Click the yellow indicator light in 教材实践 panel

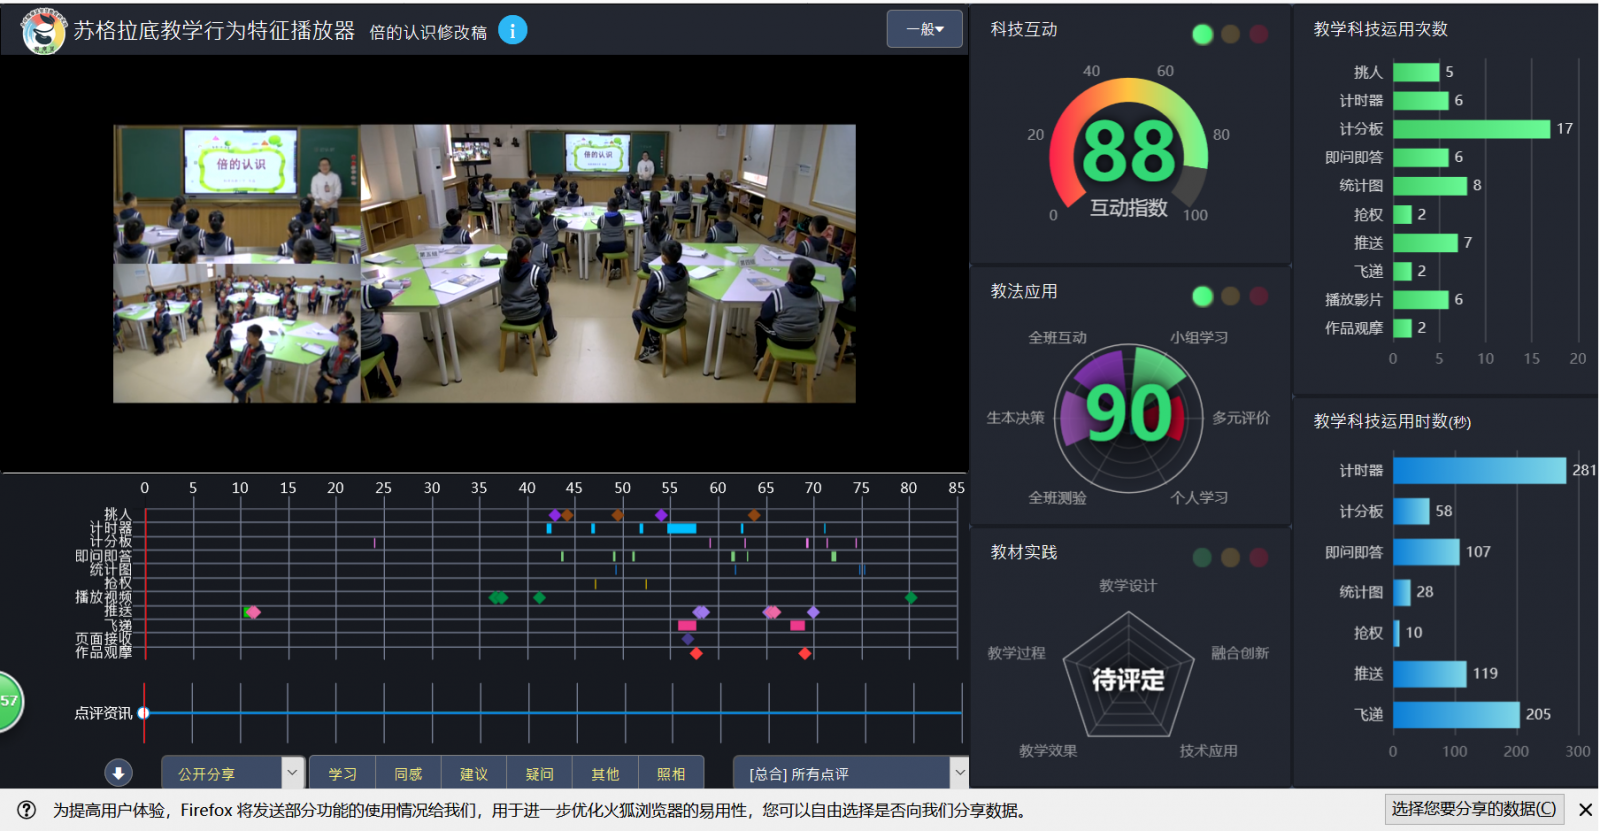point(1230,557)
